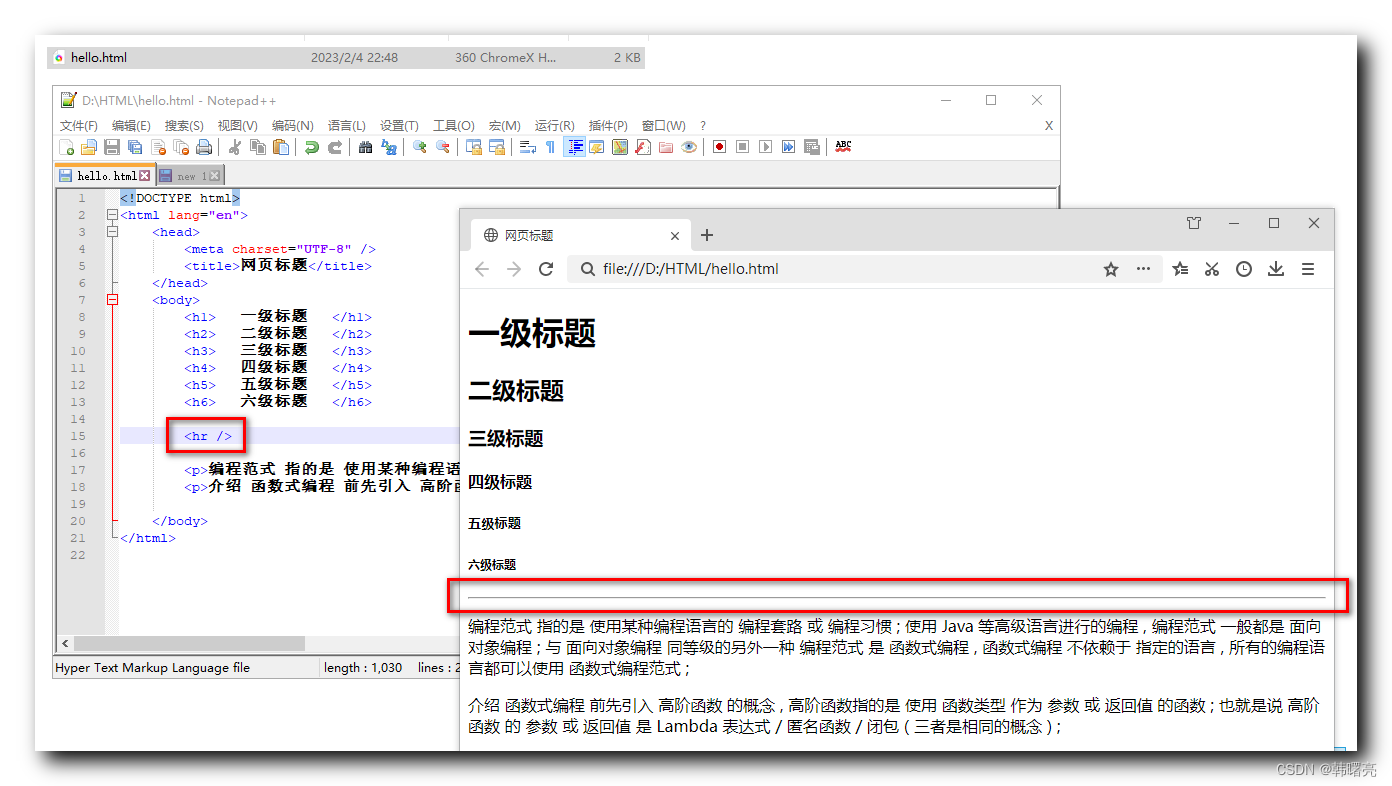Click the Document Map icon in Notepad++
Viewport: 1392px width, 786px height.
pos(620,147)
